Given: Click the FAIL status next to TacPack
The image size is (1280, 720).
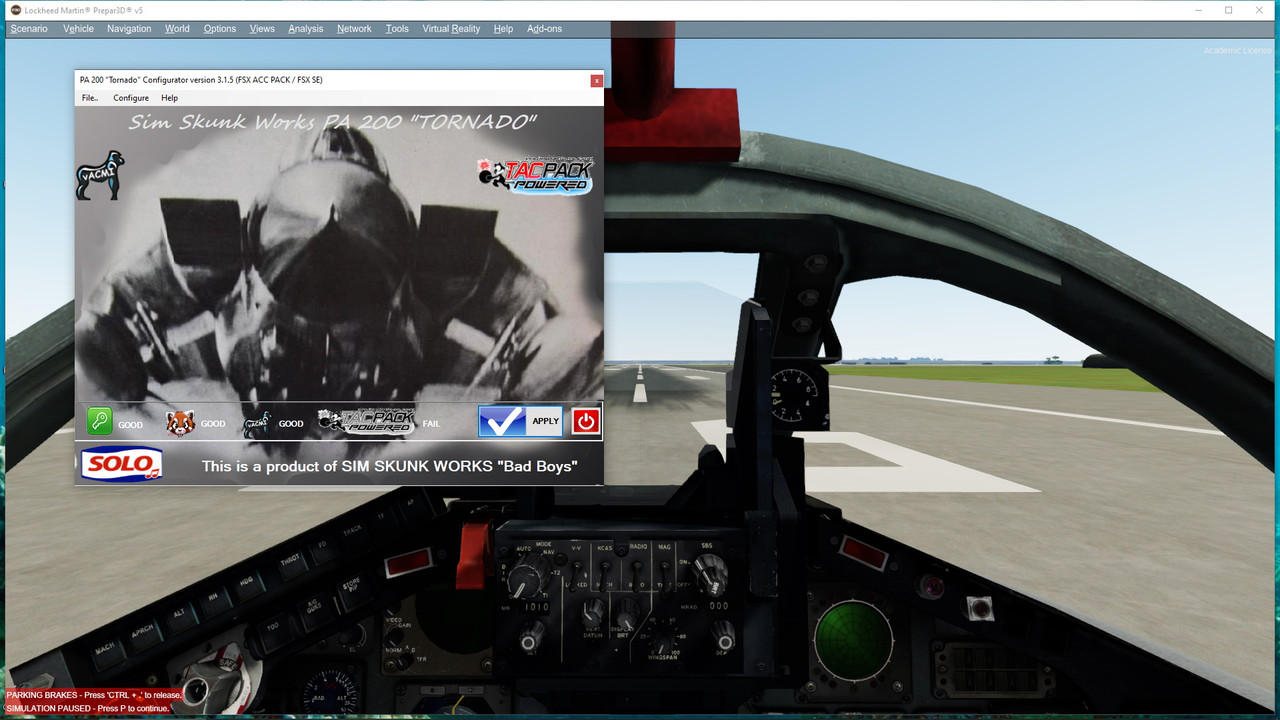Looking at the screenshot, I should 431,424.
